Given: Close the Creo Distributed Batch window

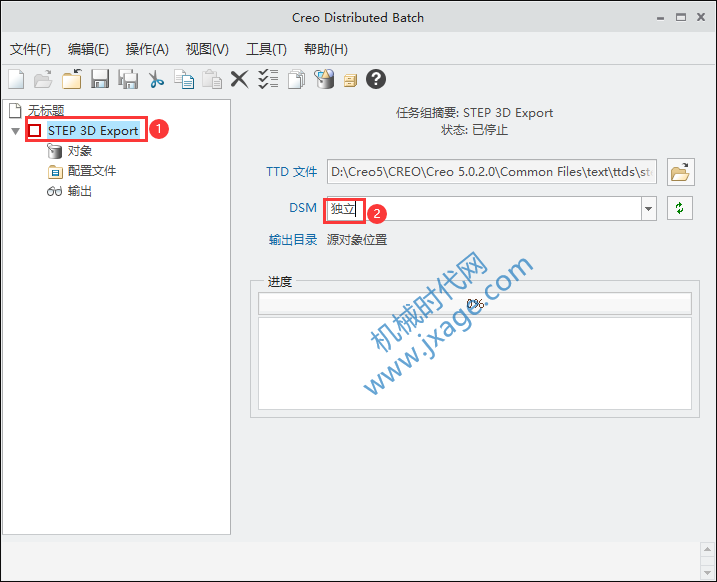Looking at the screenshot, I should [x=701, y=17].
